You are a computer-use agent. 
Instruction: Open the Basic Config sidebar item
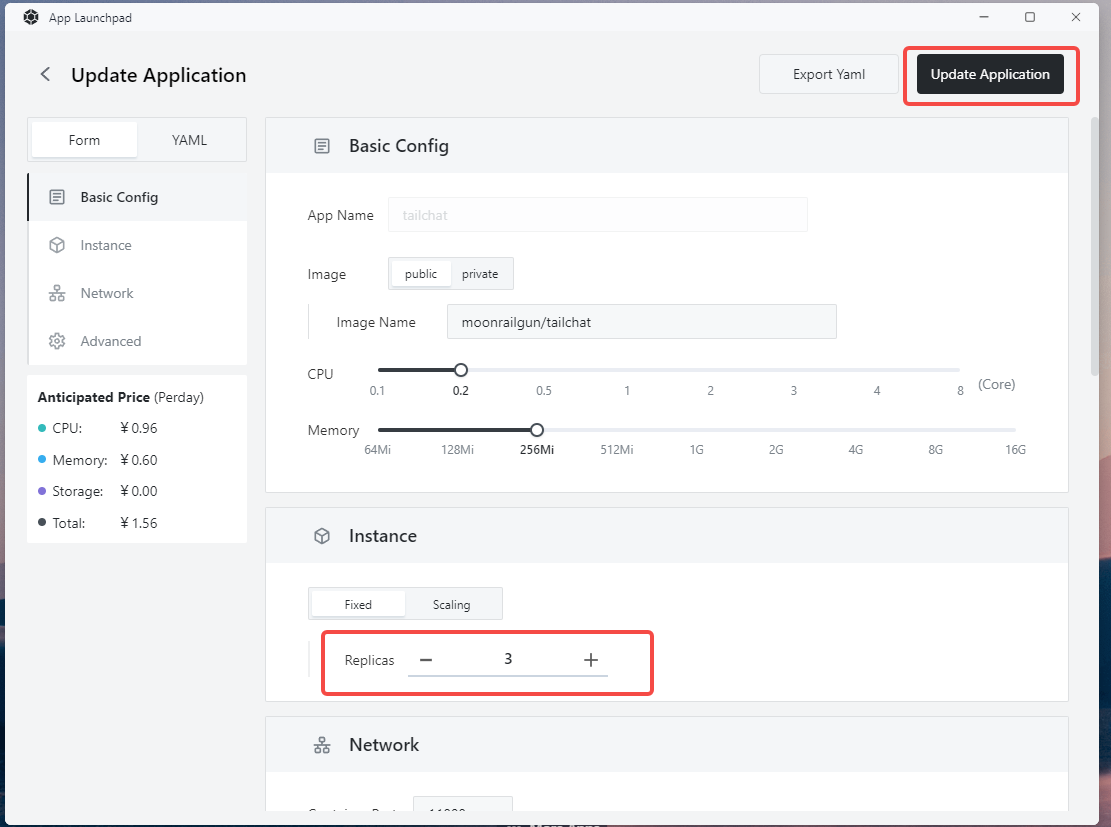[x=137, y=197]
